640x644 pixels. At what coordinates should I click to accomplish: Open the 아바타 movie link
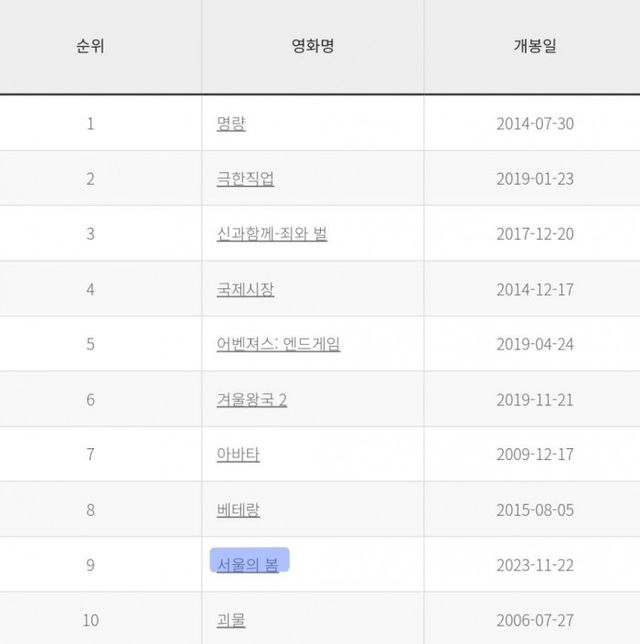pos(238,454)
